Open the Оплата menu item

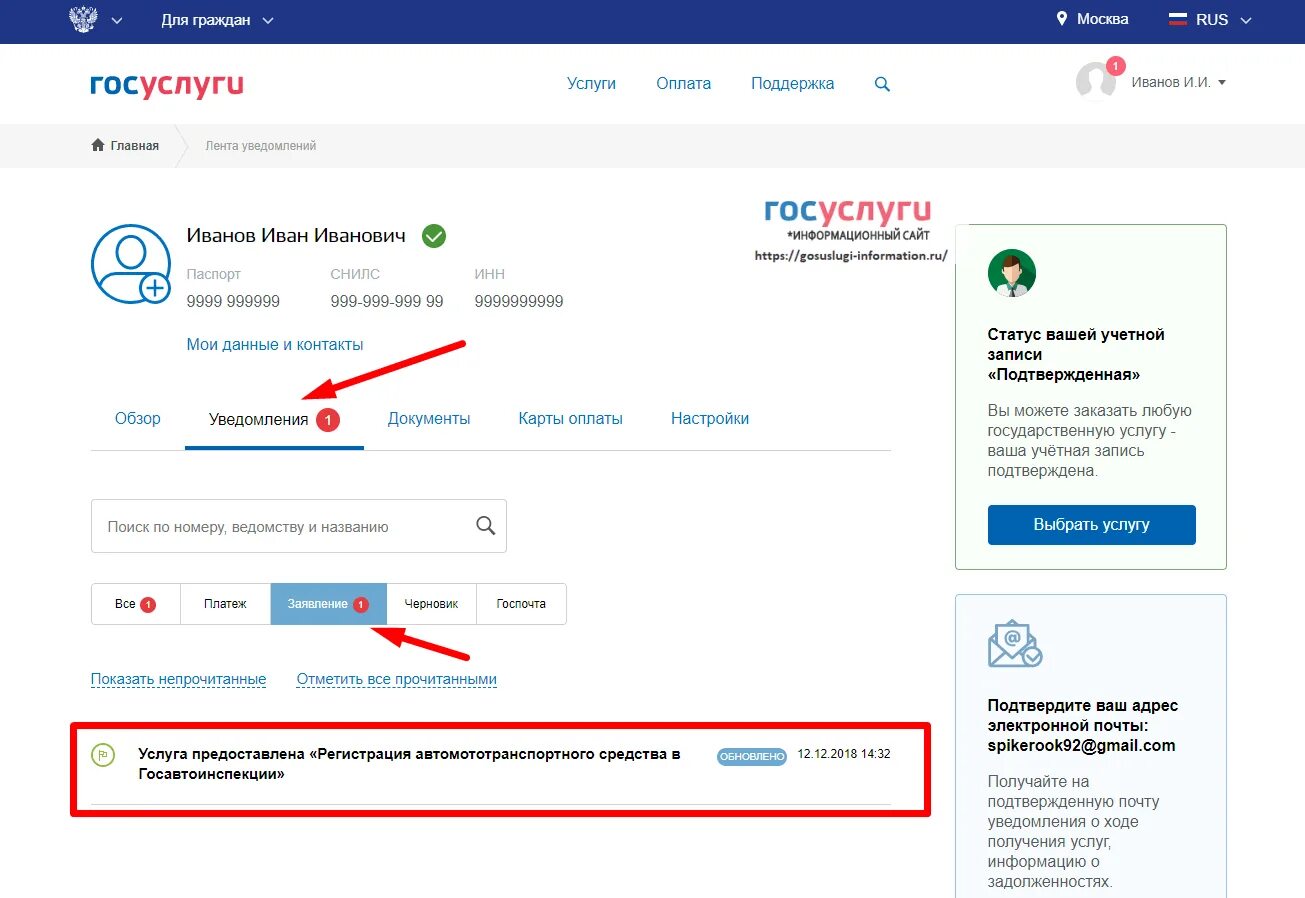(684, 84)
